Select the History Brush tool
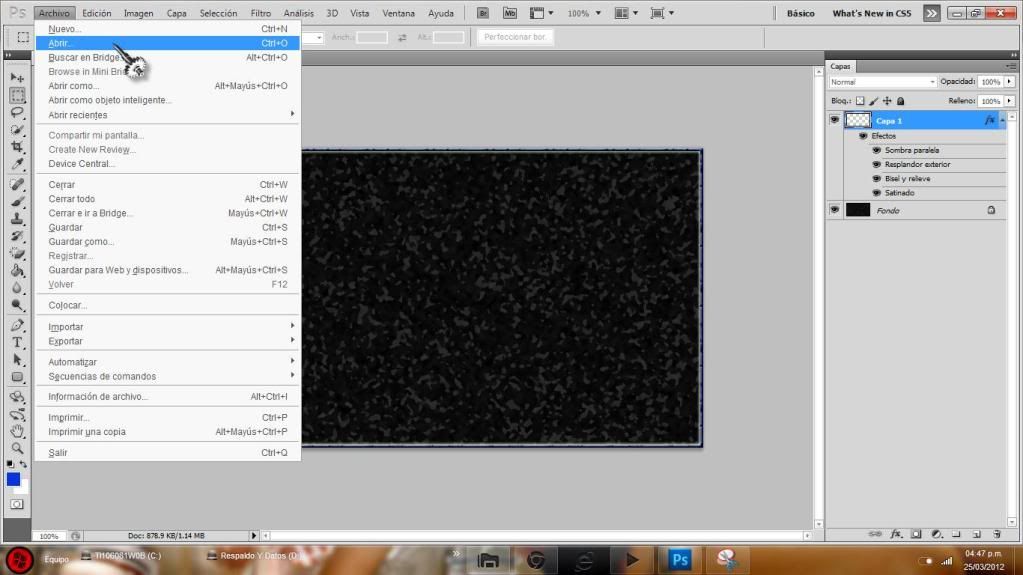This screenshot has height=575, width=1023. coord(17,236)
